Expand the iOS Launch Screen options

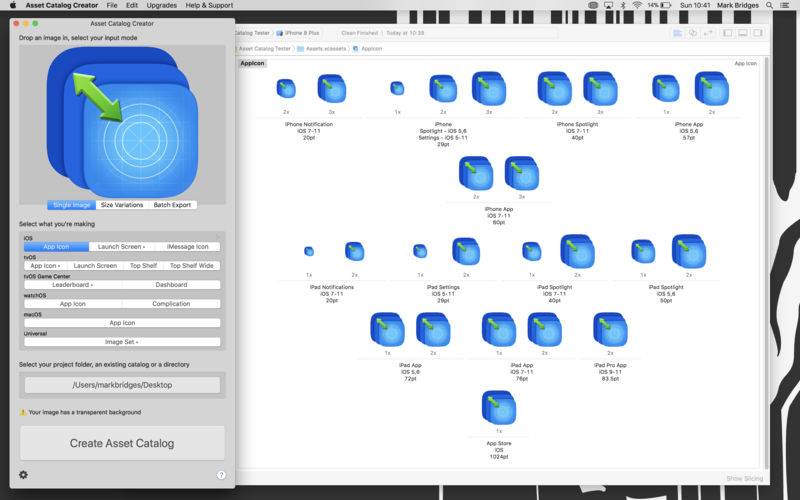coord(121,246)
